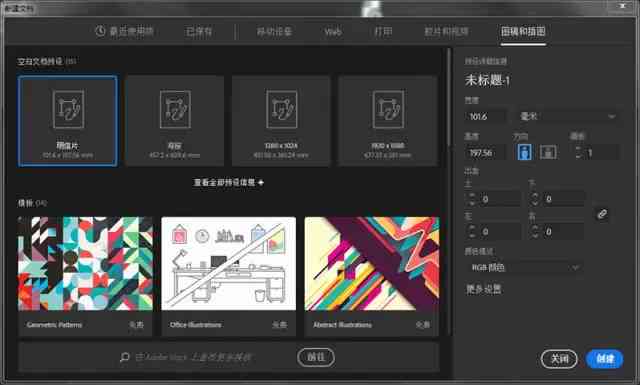
Task: Open the Abstract Illustrations template
Action: [x=372, y=276]
